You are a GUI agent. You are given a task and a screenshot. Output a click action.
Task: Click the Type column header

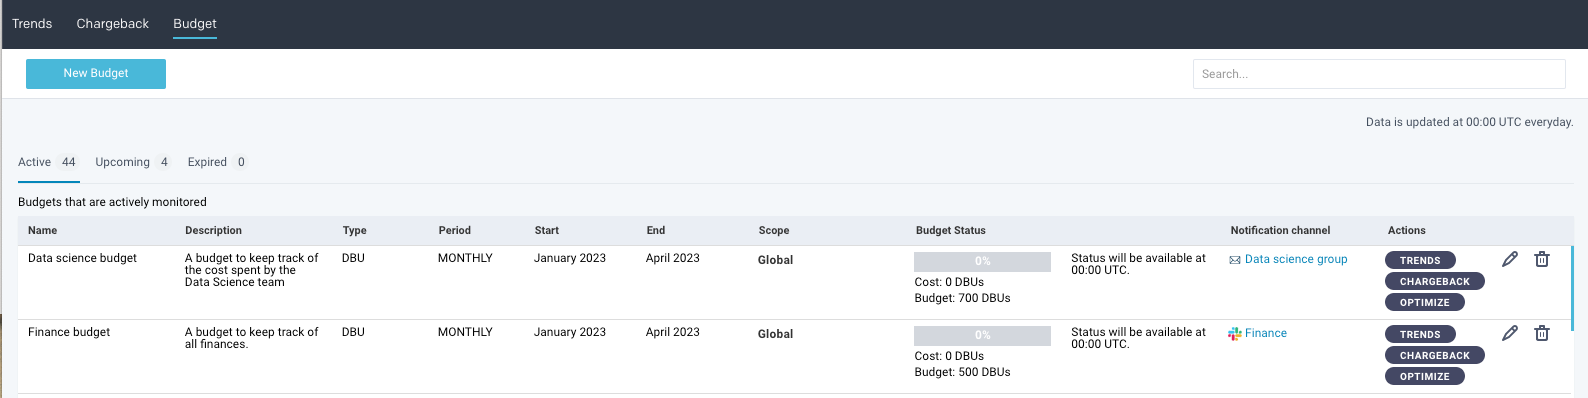click(x=354, y=230)
